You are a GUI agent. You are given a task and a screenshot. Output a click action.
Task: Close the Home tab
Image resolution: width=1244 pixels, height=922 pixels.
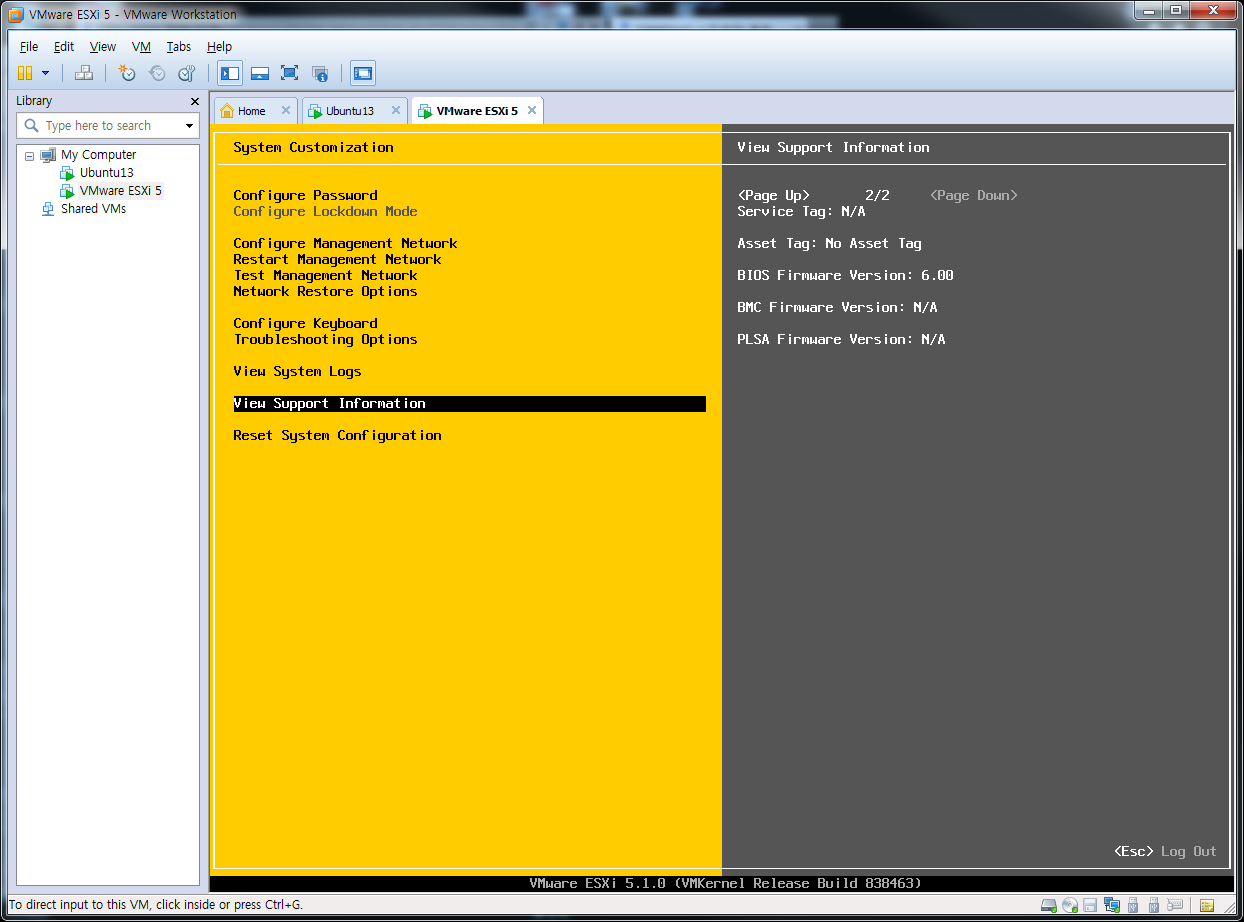coord(286,110)
